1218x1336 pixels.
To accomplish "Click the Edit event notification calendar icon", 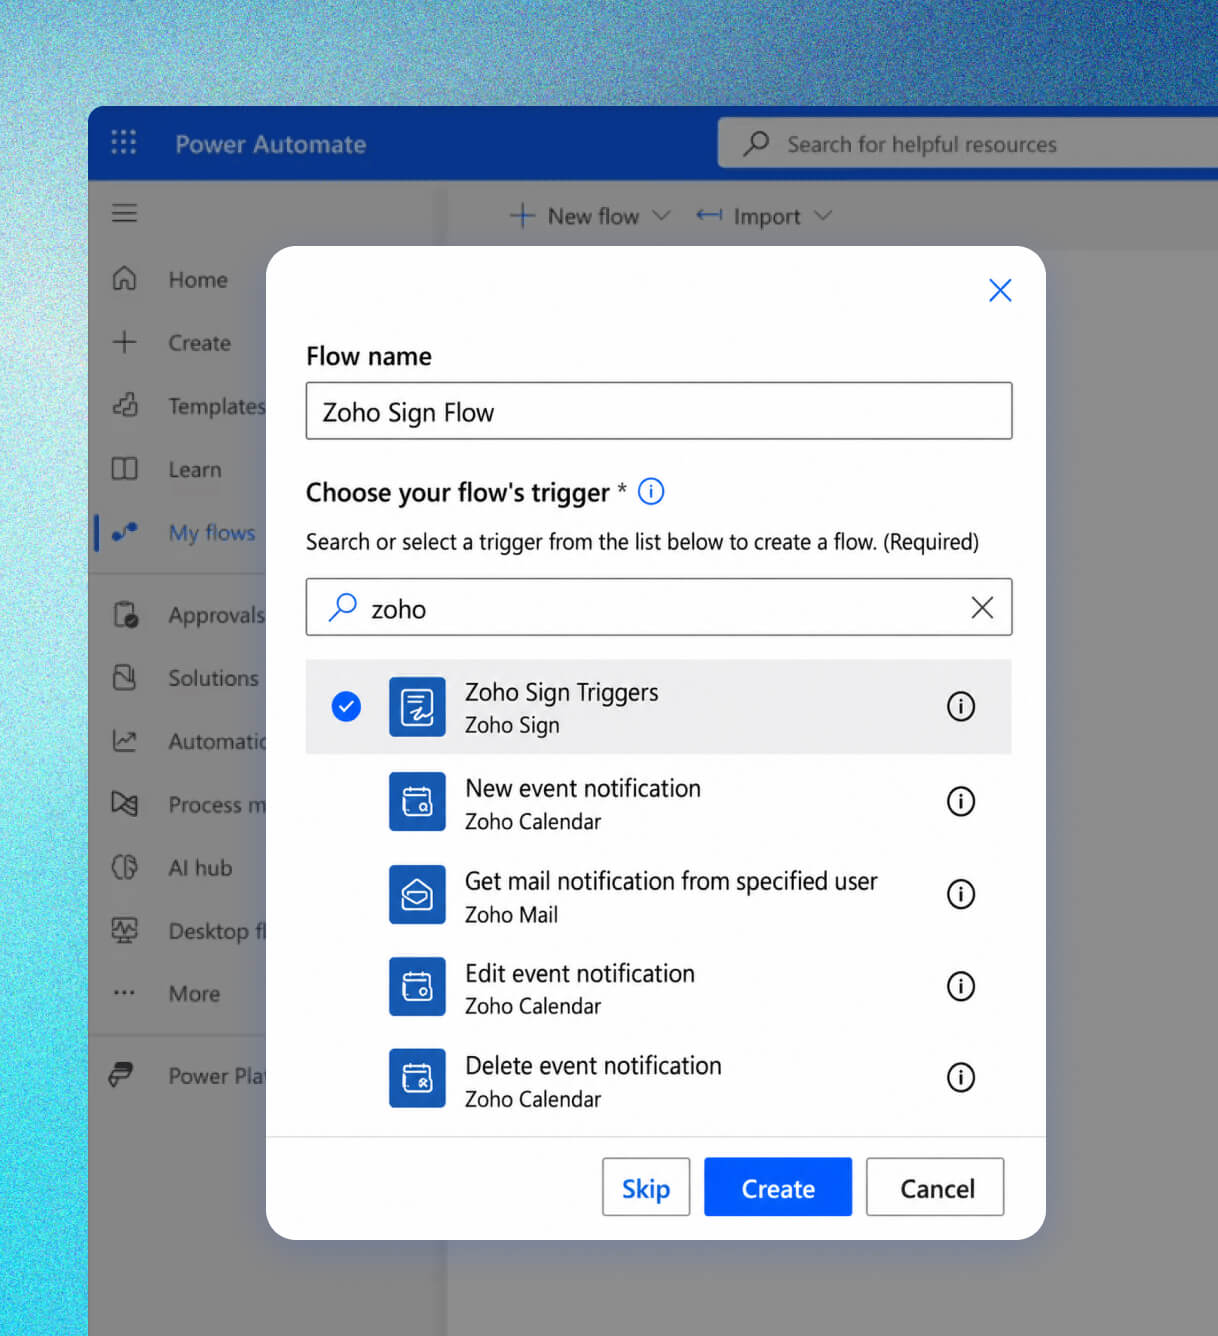I will (417, 986).
